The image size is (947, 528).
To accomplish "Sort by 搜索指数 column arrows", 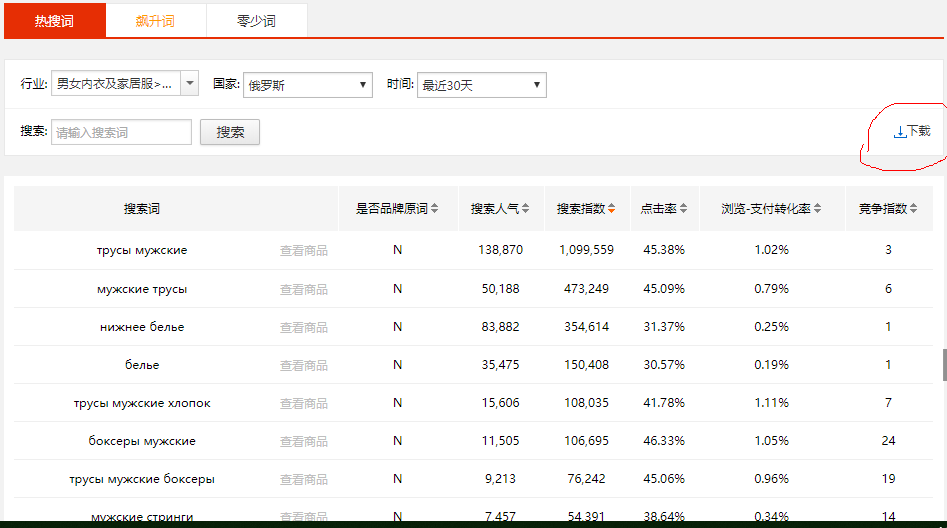I will click(x=611, y=209).
